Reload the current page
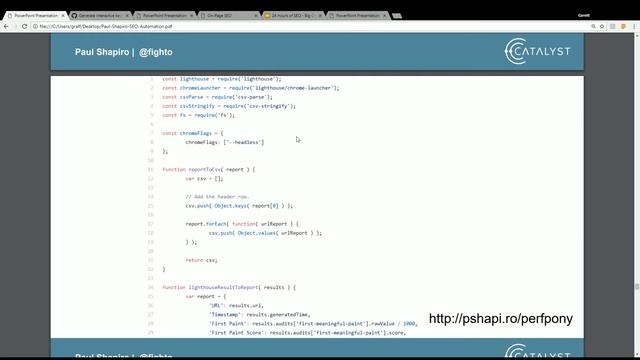 click(x=24, y=26)
